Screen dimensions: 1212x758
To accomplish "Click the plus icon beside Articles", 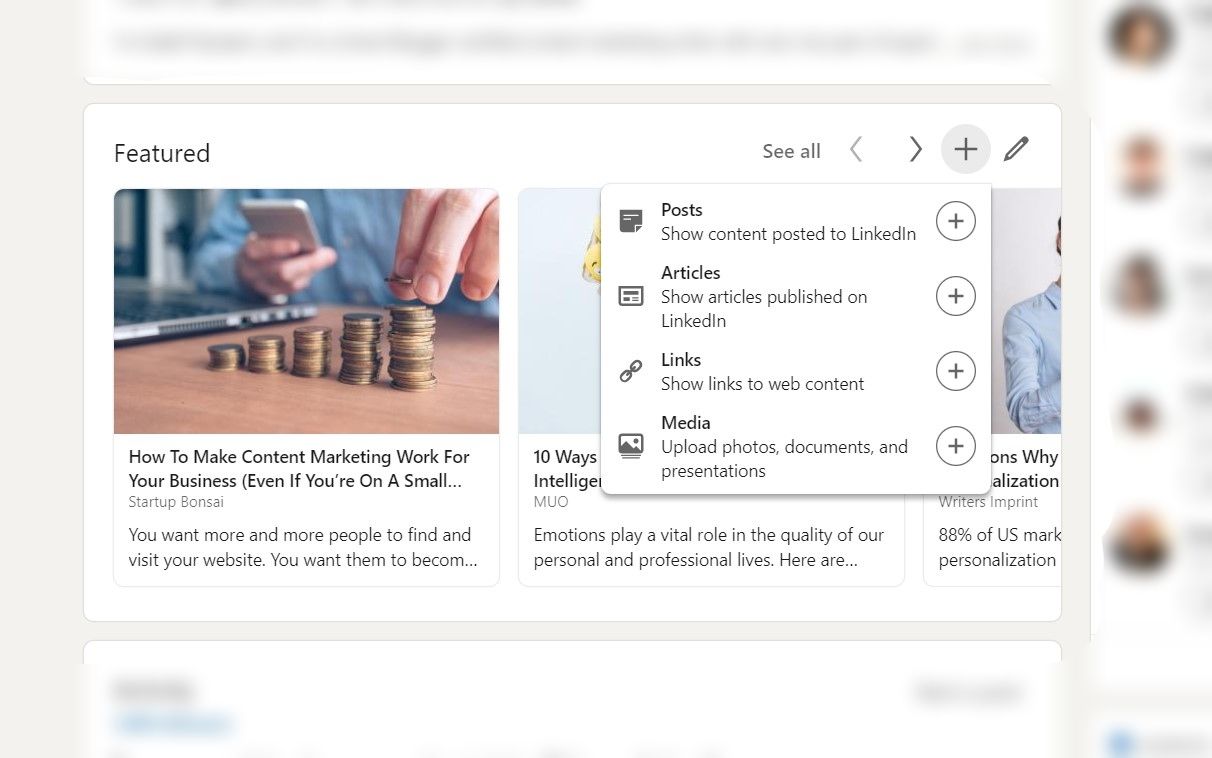I will pyautogui.click(x=955, y=296).
